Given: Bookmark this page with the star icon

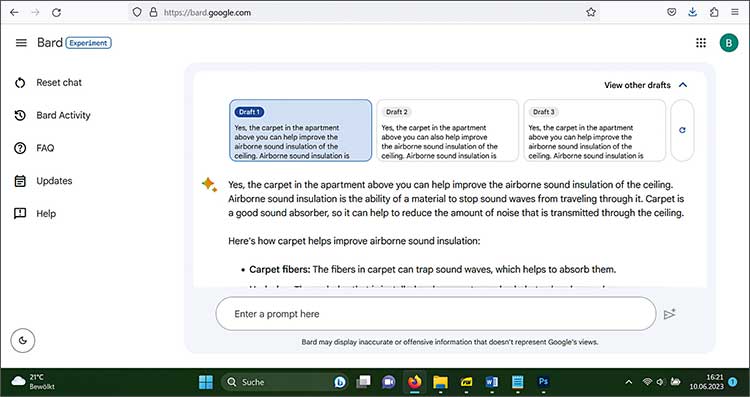Looking at the screenshot, I should pos(591,12).
